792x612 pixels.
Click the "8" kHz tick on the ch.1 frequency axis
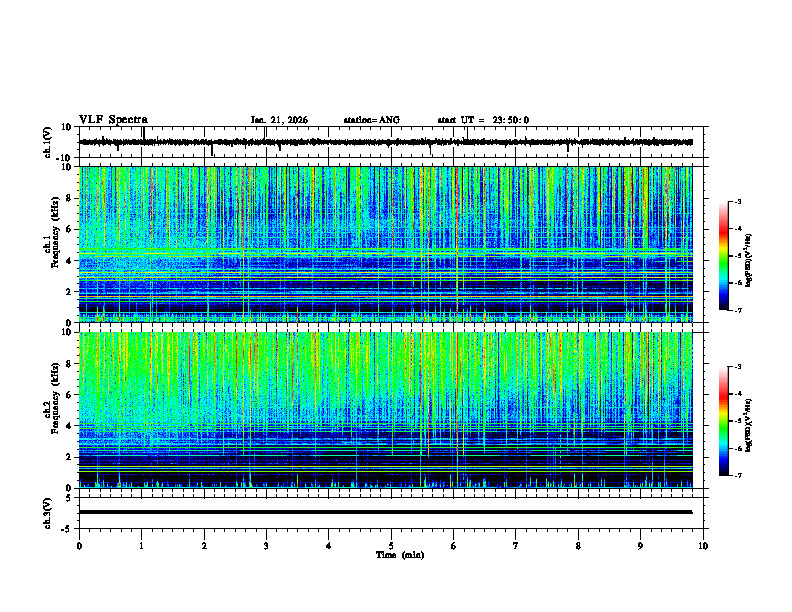coord(70,198)
